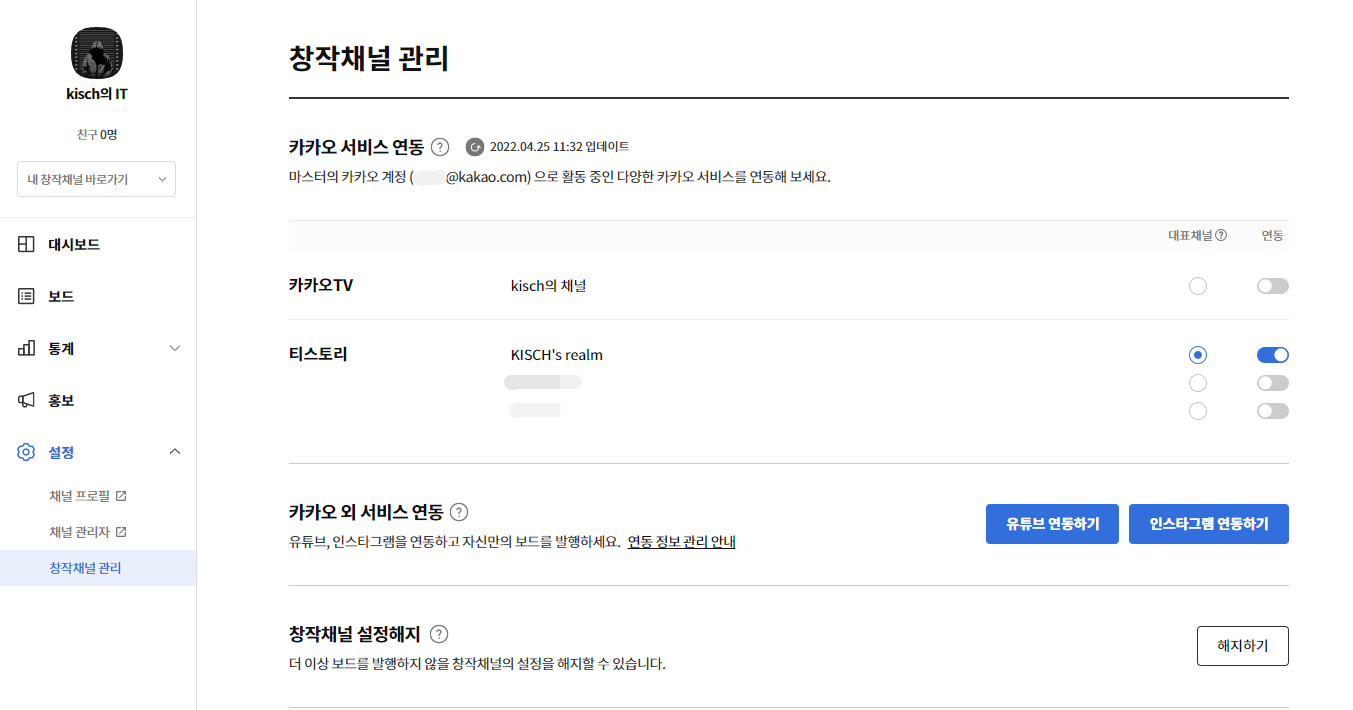Click the 통계 bar chart icon
The width and height of the screenshot is (1353, 710).
(x=27, y=348)
